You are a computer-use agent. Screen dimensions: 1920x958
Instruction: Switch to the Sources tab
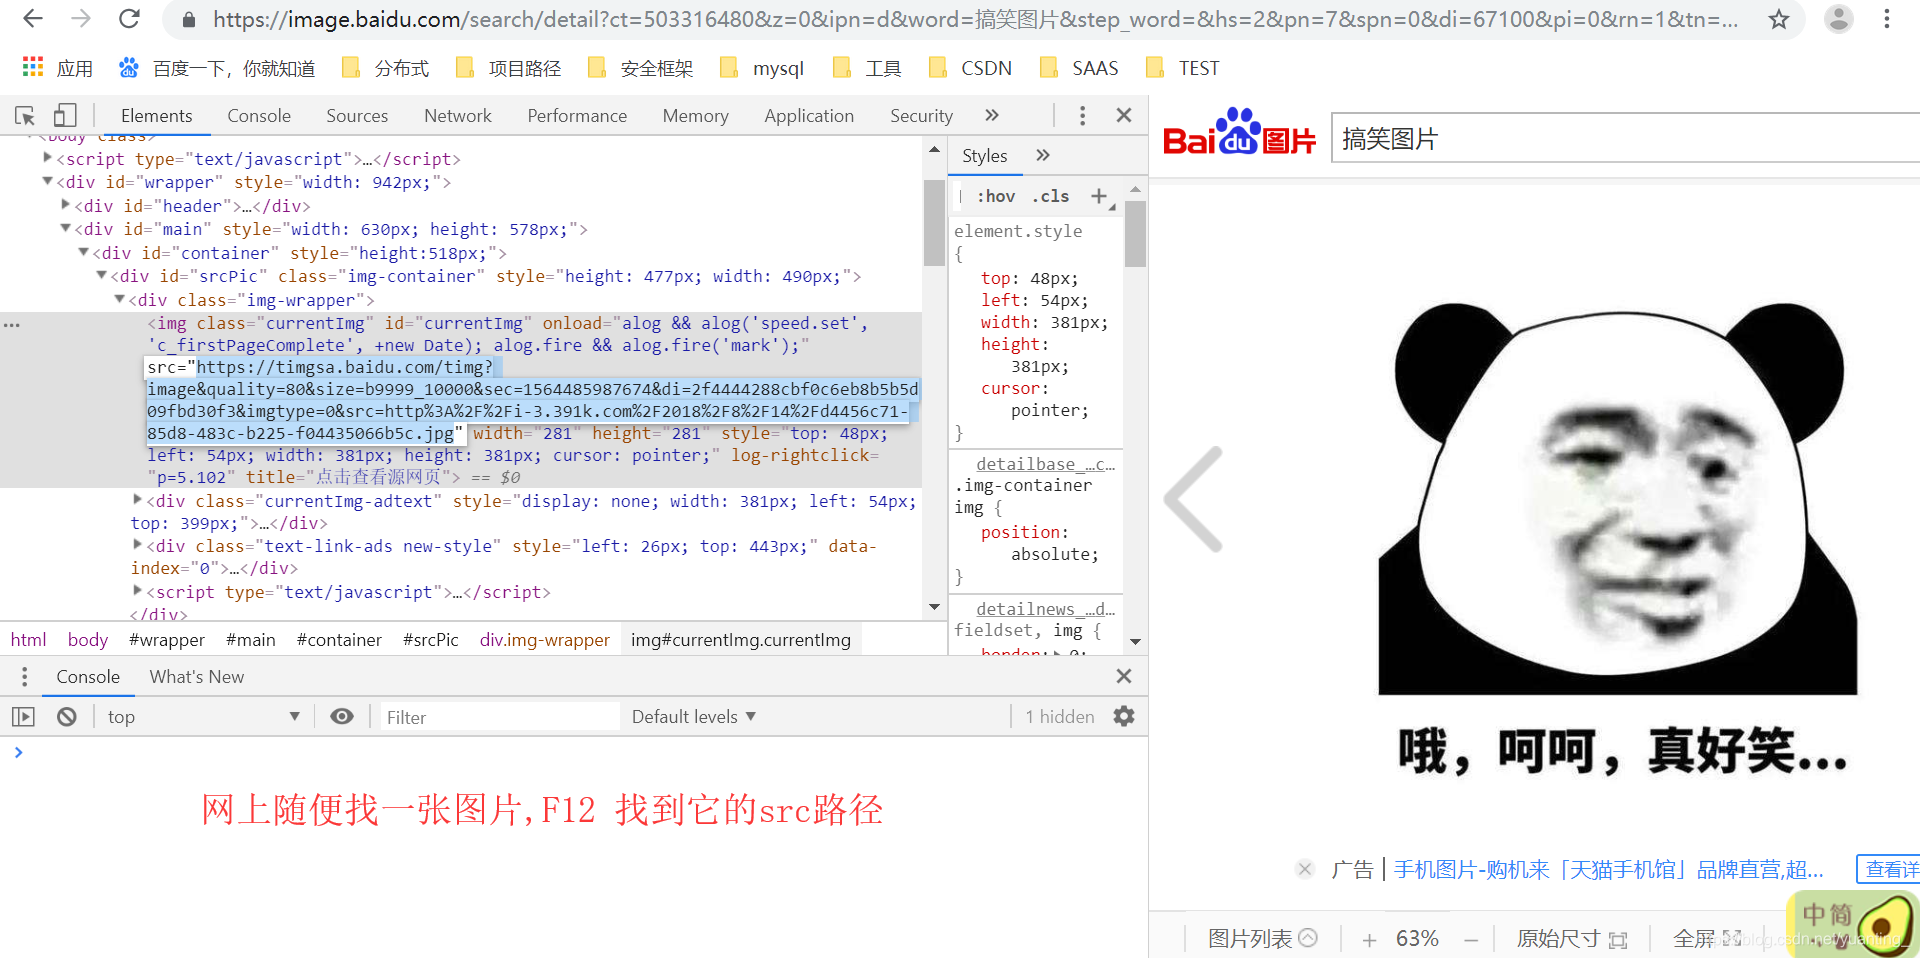357,116
